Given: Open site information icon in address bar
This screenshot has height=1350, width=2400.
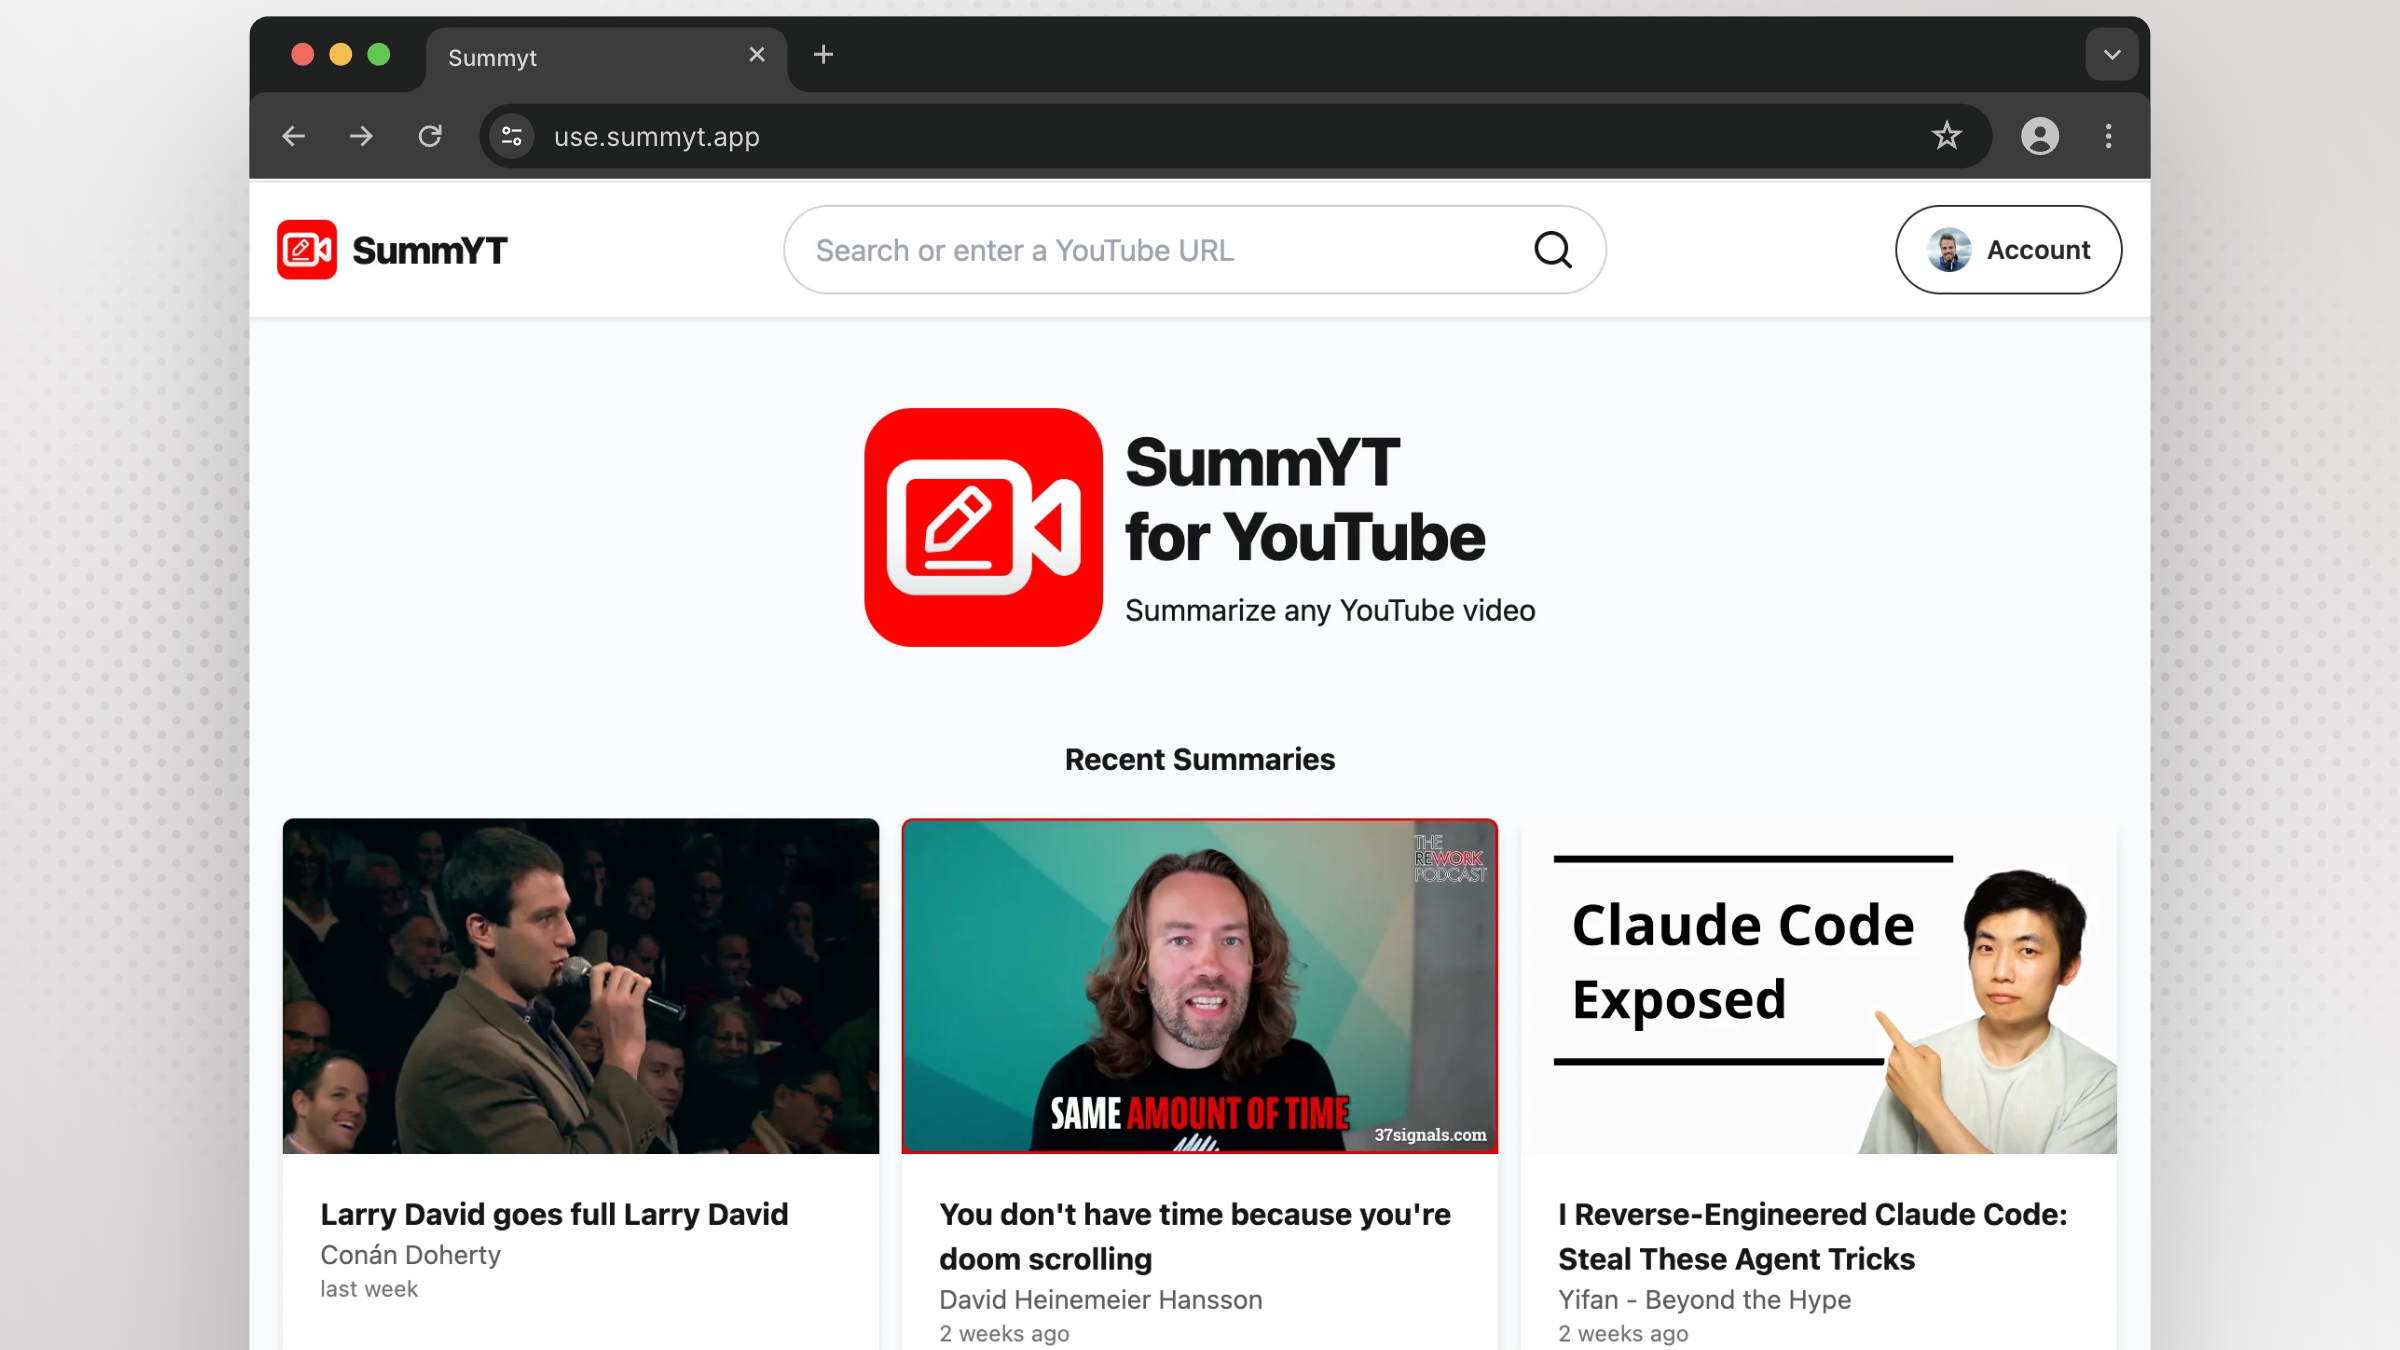Looking at the screenshot, I should 512,136.
